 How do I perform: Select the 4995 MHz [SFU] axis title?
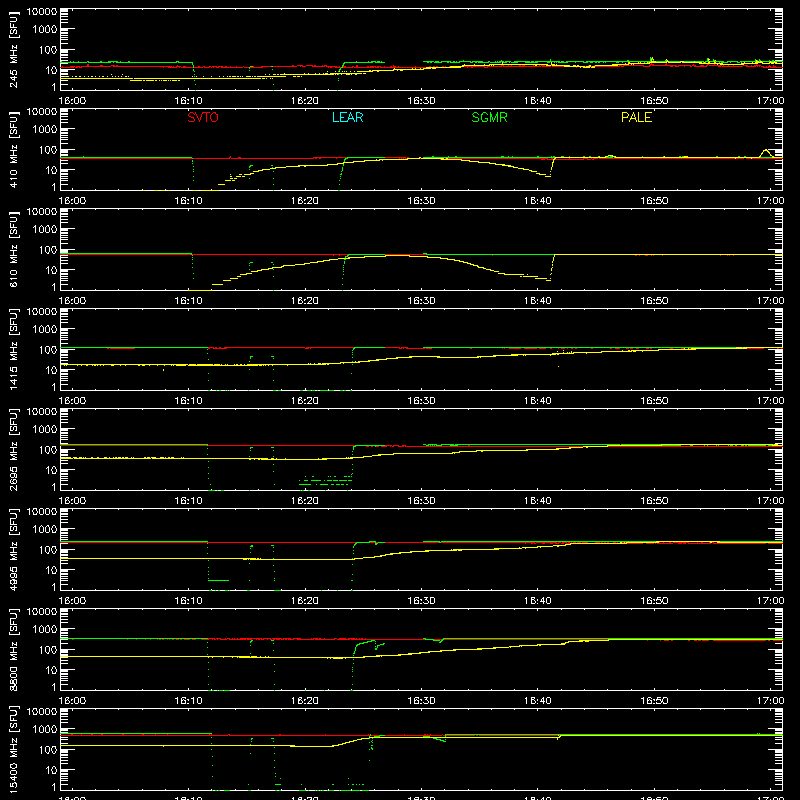14,549
